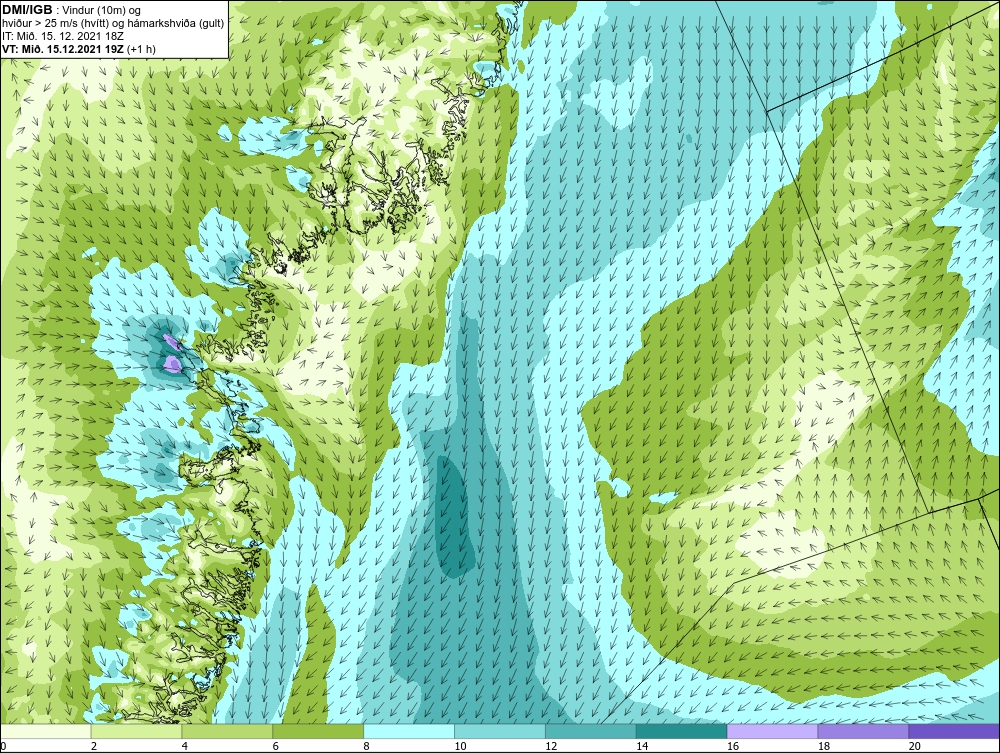Click the 18–20 m/s medium purple legend swatch

(x=864, y=731)
